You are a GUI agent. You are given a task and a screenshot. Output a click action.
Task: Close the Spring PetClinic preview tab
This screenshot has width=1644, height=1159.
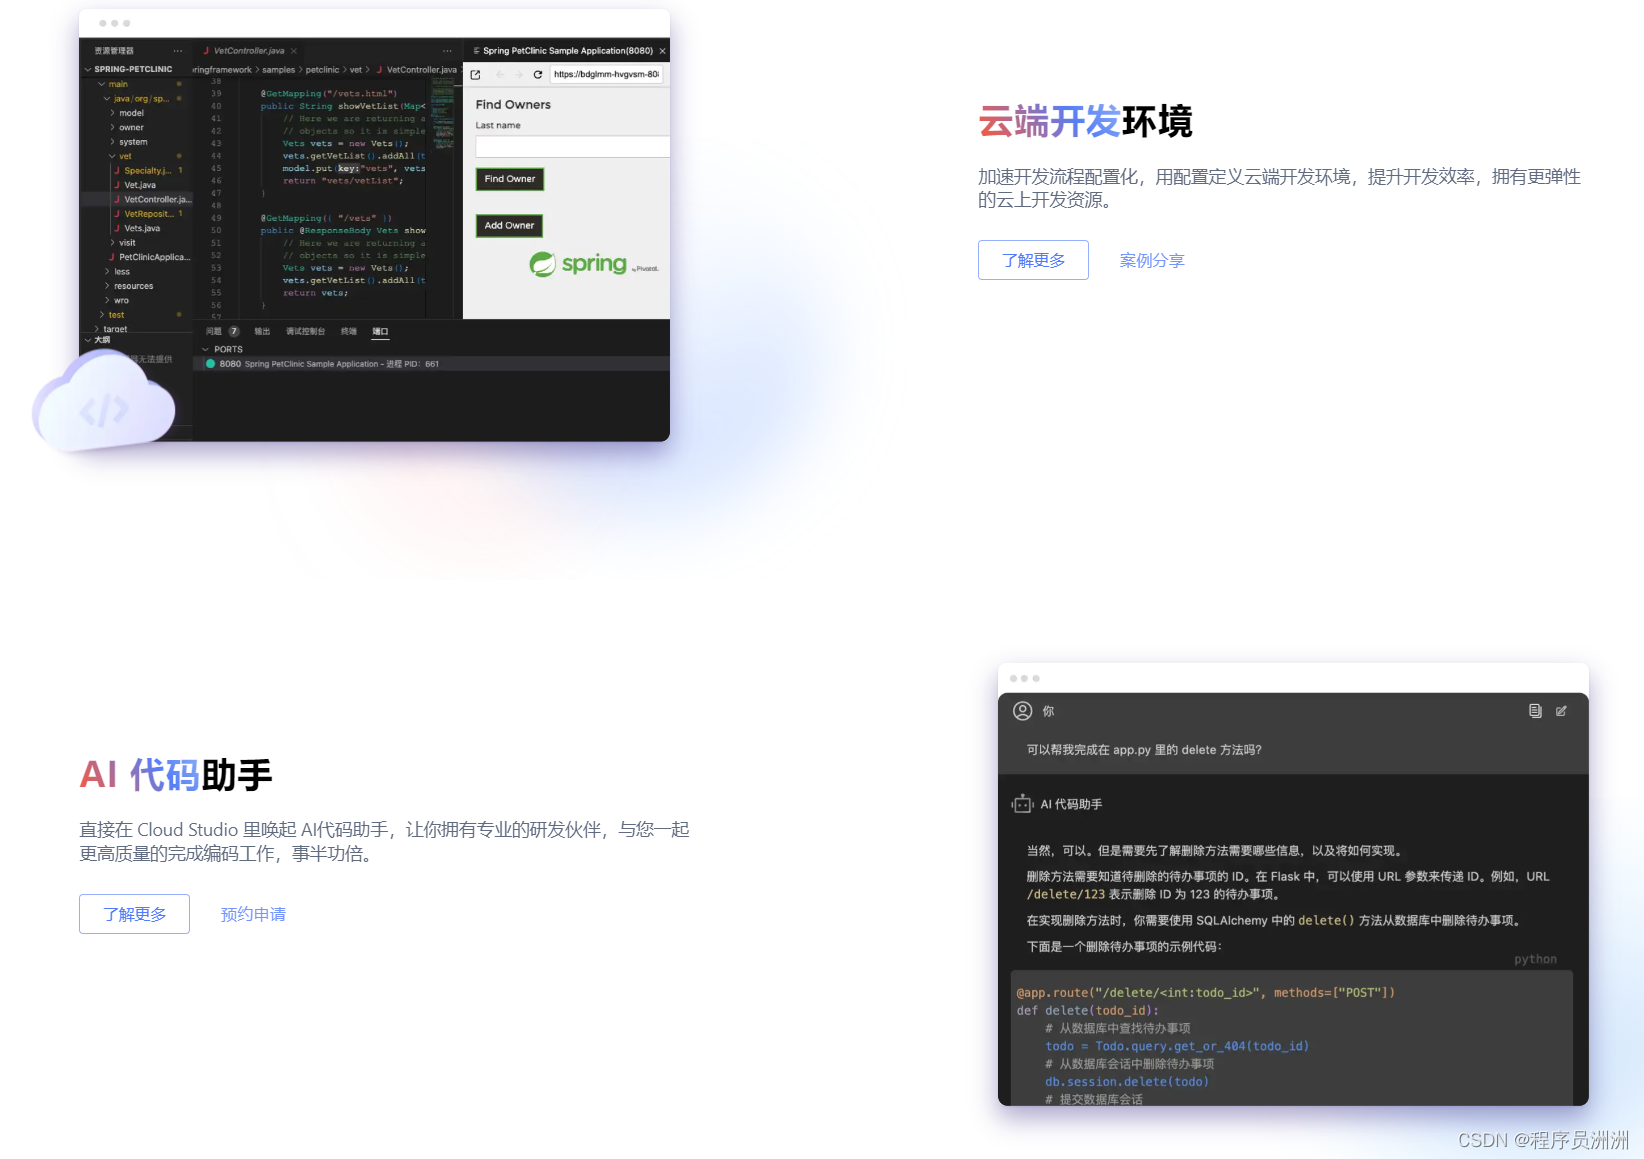[662, 51]
